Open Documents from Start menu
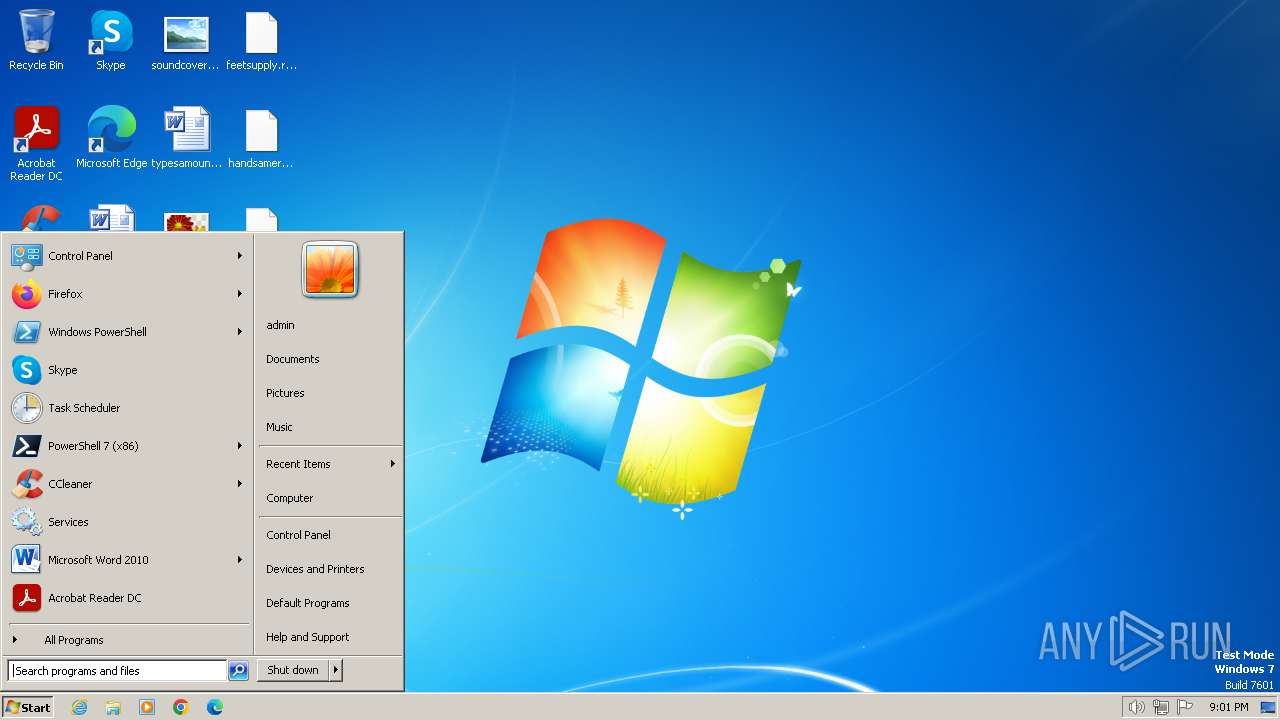The image size is (1280, 720). (330, 359)
